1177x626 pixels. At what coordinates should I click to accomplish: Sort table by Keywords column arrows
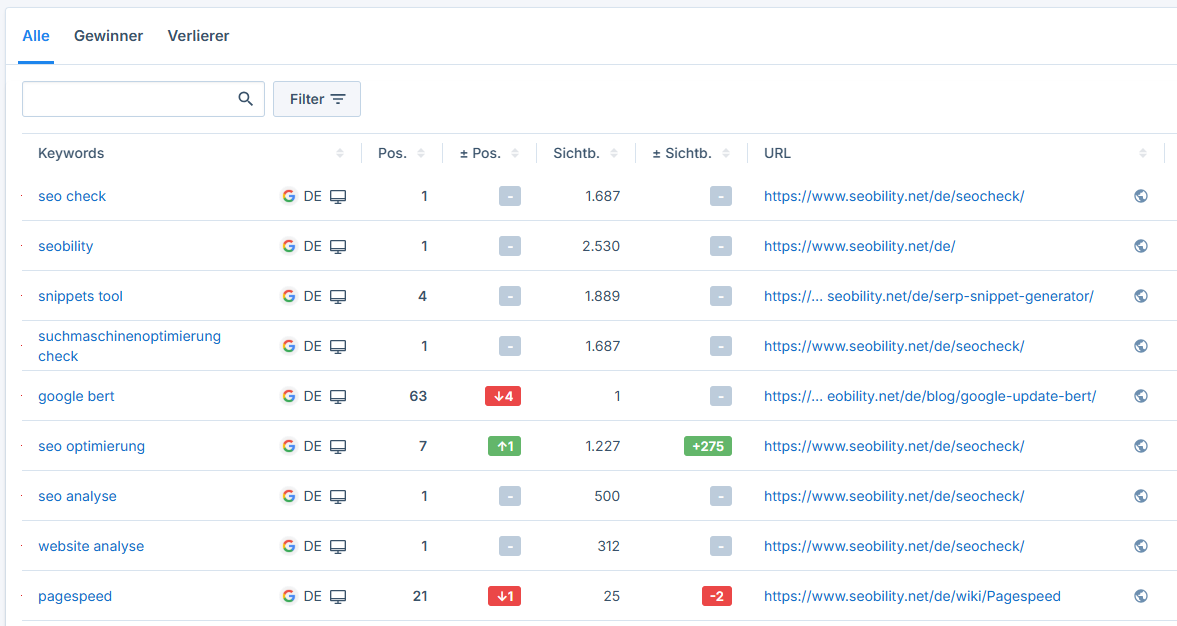pyautogui.click(x=340, y=153)
